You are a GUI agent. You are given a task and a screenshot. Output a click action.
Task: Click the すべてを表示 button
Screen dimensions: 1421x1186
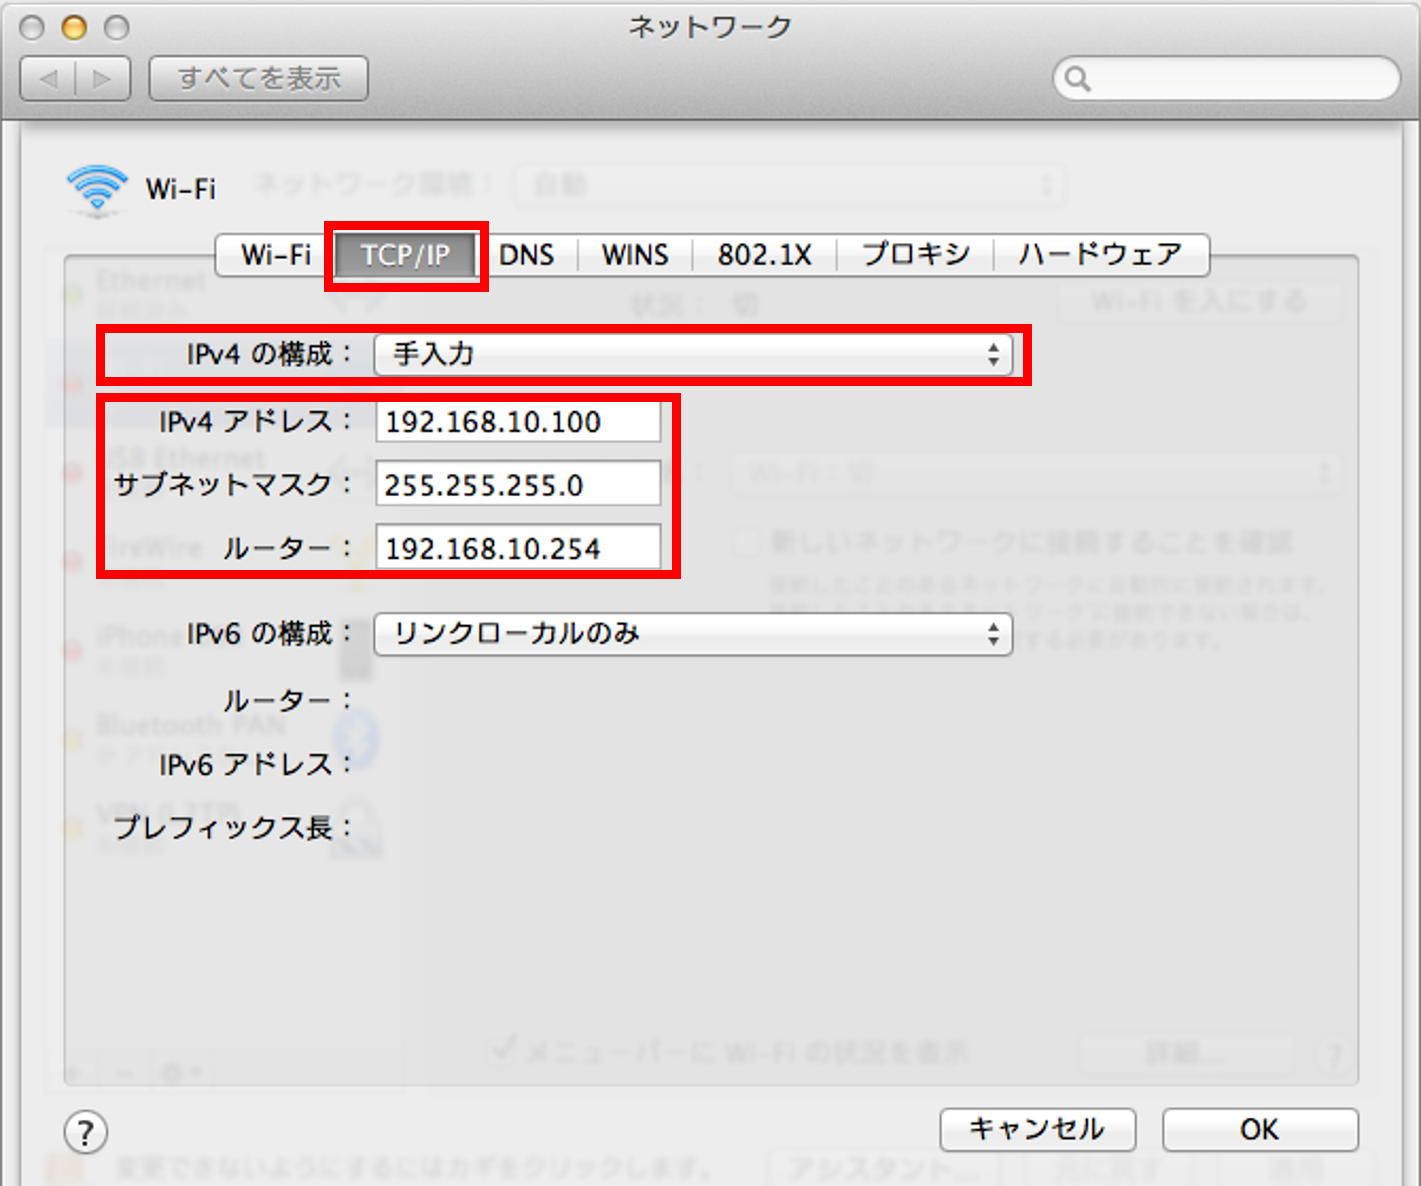tap(259, 78)
